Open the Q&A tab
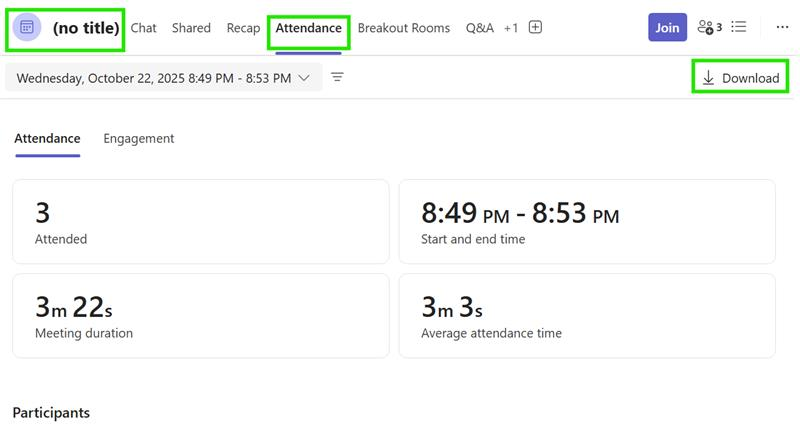The width and height of the screenshot is (800, 432). (x=480, y=28)
